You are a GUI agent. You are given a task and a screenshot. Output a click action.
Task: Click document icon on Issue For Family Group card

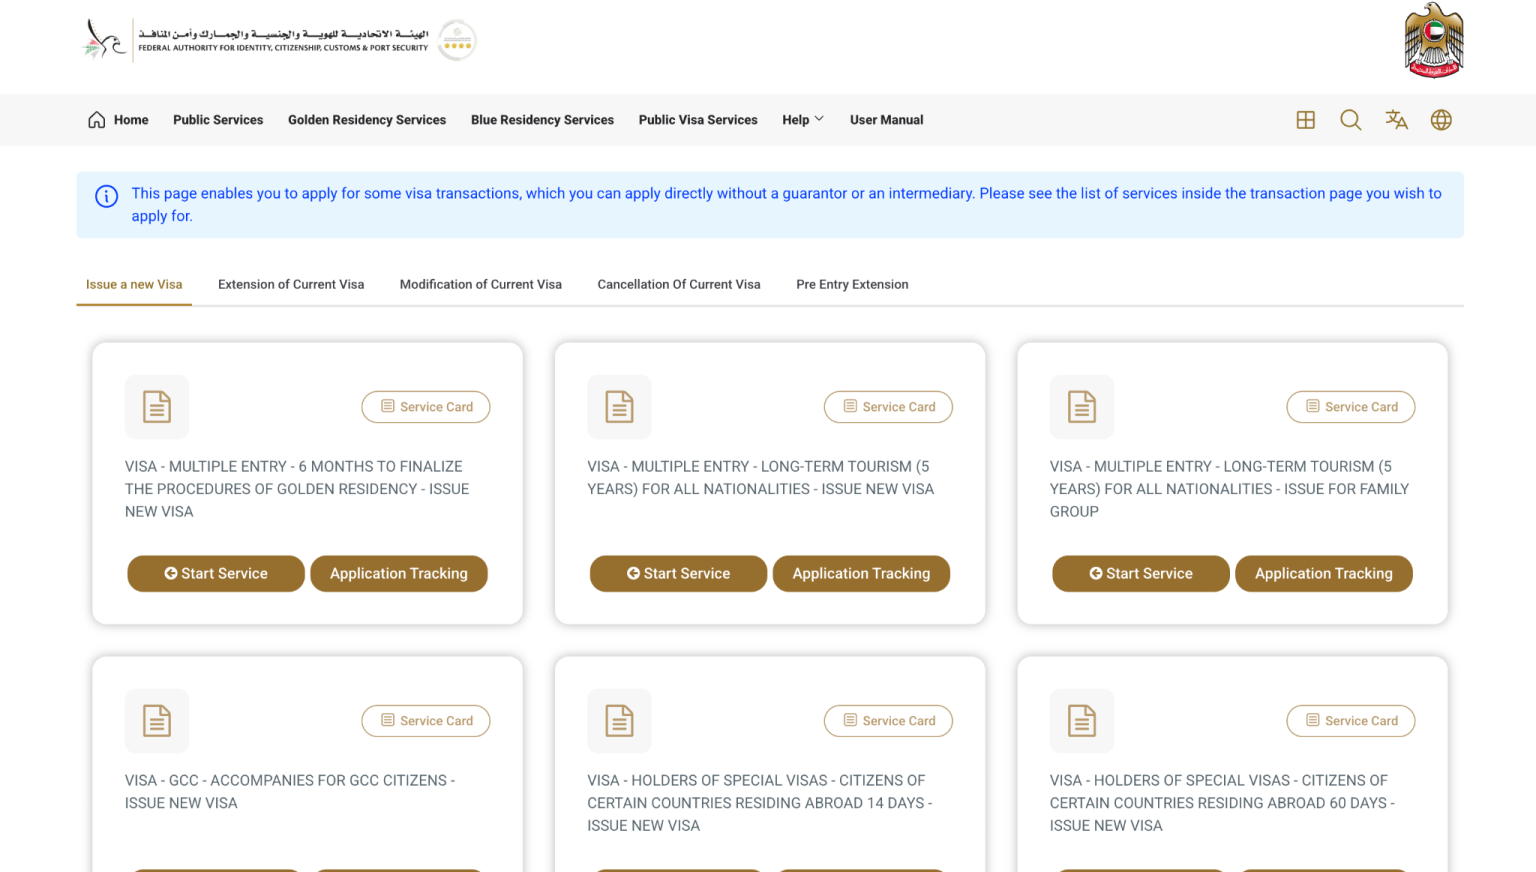tap(1082, 407)
